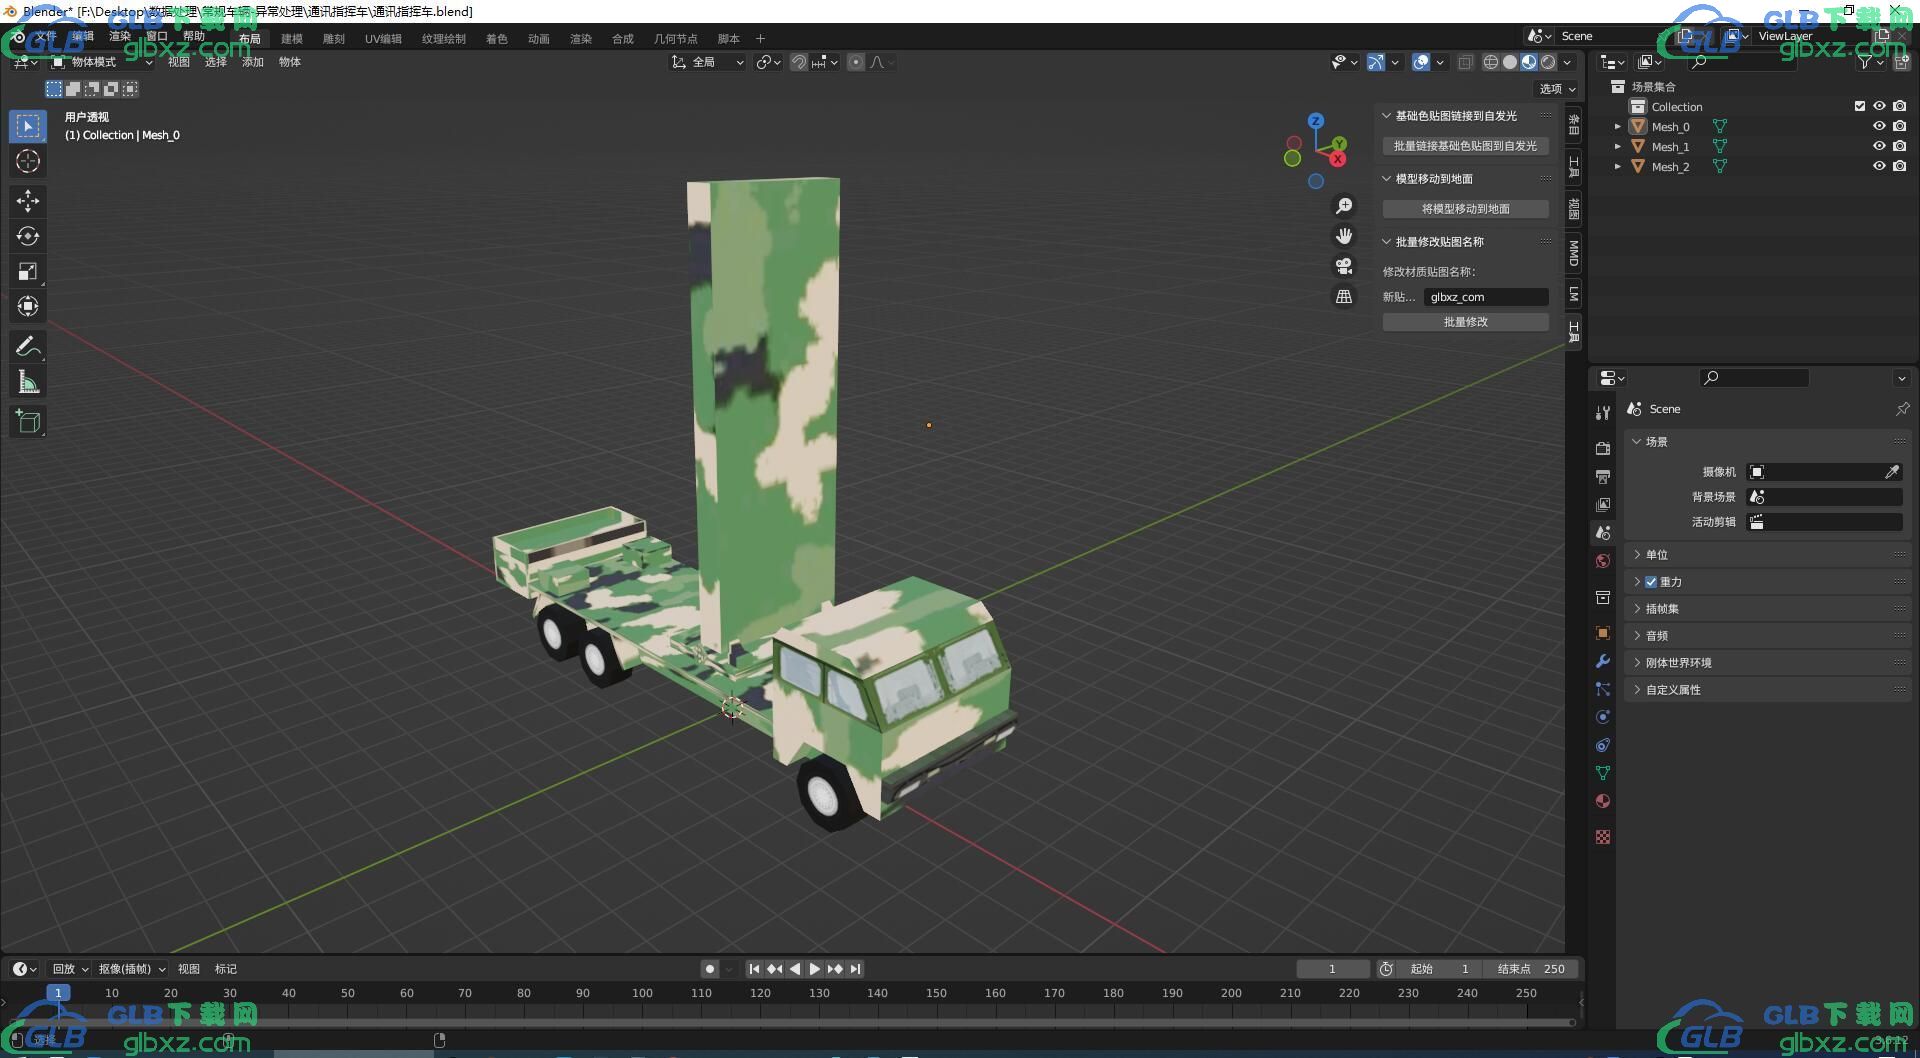1920x1058 pixels.
Task: Switch to the UV编辑 workspace tab
Action: click(x=383, y=39)
